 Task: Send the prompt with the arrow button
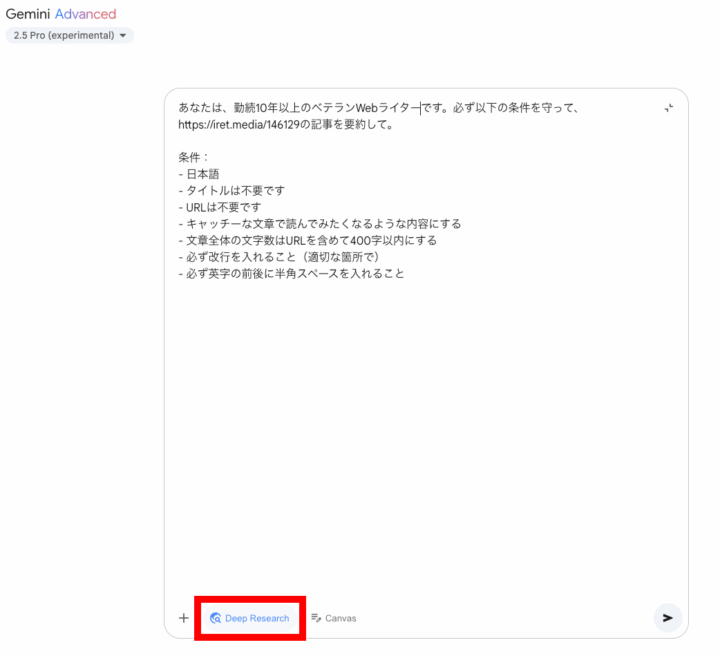[x=668, y=618]
